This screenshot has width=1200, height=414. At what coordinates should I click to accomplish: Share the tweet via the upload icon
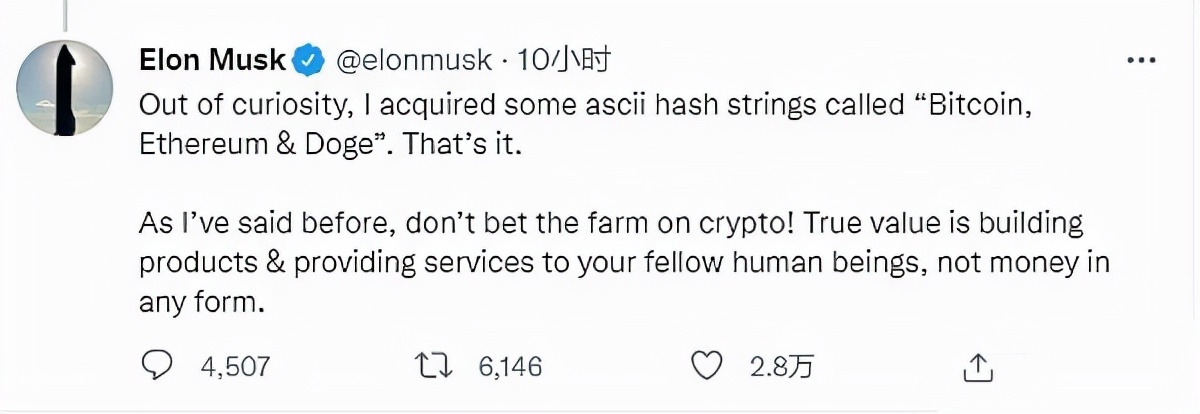[x=976, y=367]
